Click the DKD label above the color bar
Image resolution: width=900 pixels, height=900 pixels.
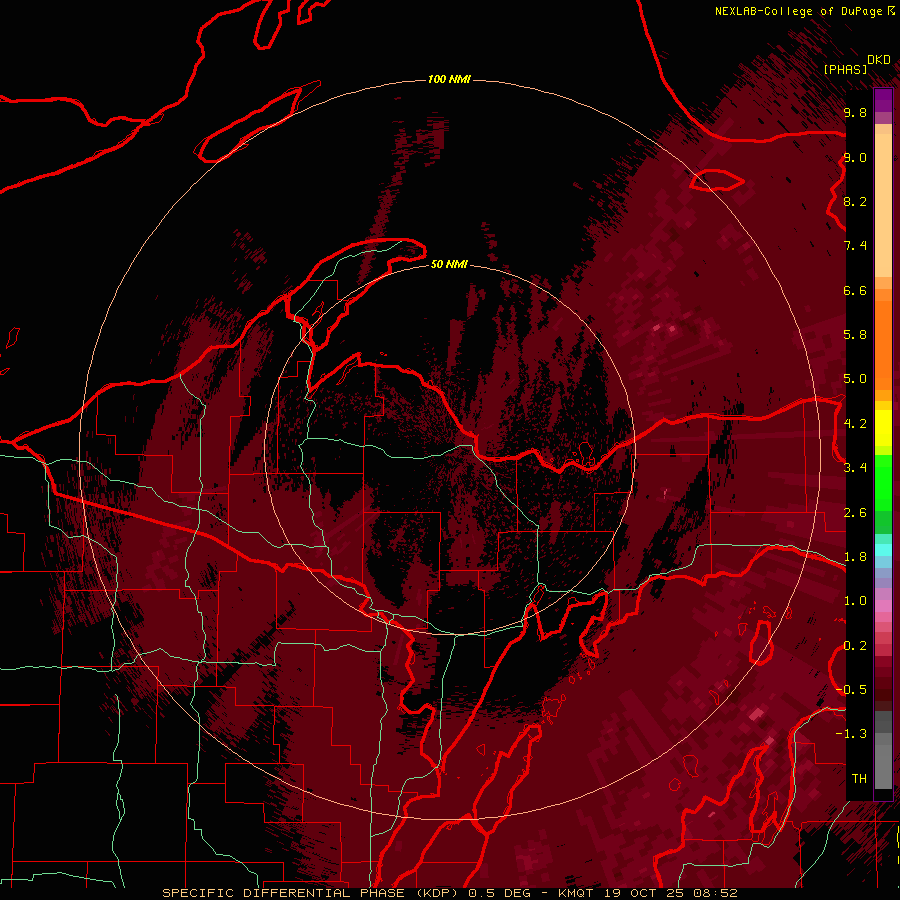(878, 60)
